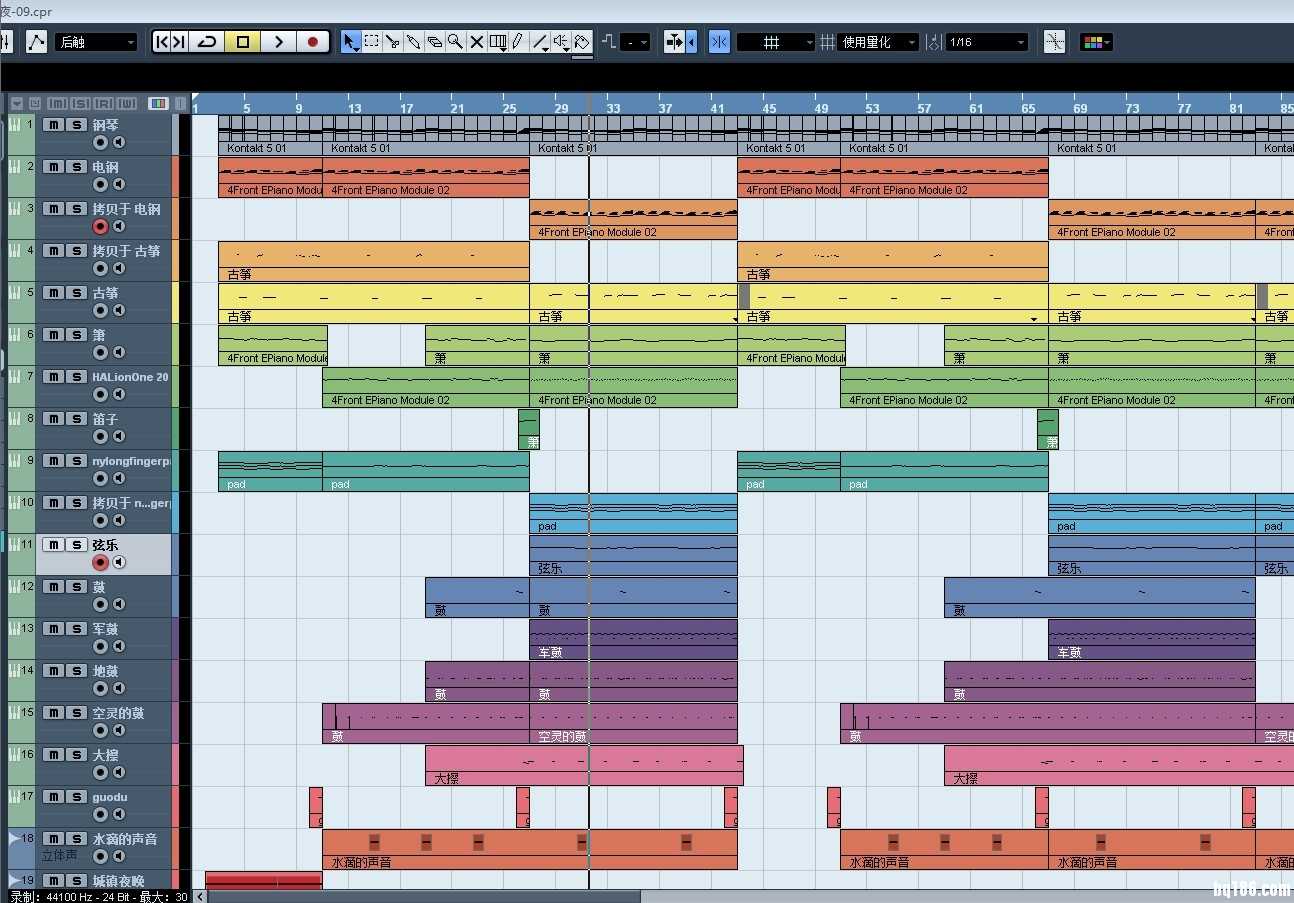Toggle monitor on 空灵的鼓 track

[x=119, y=731]
